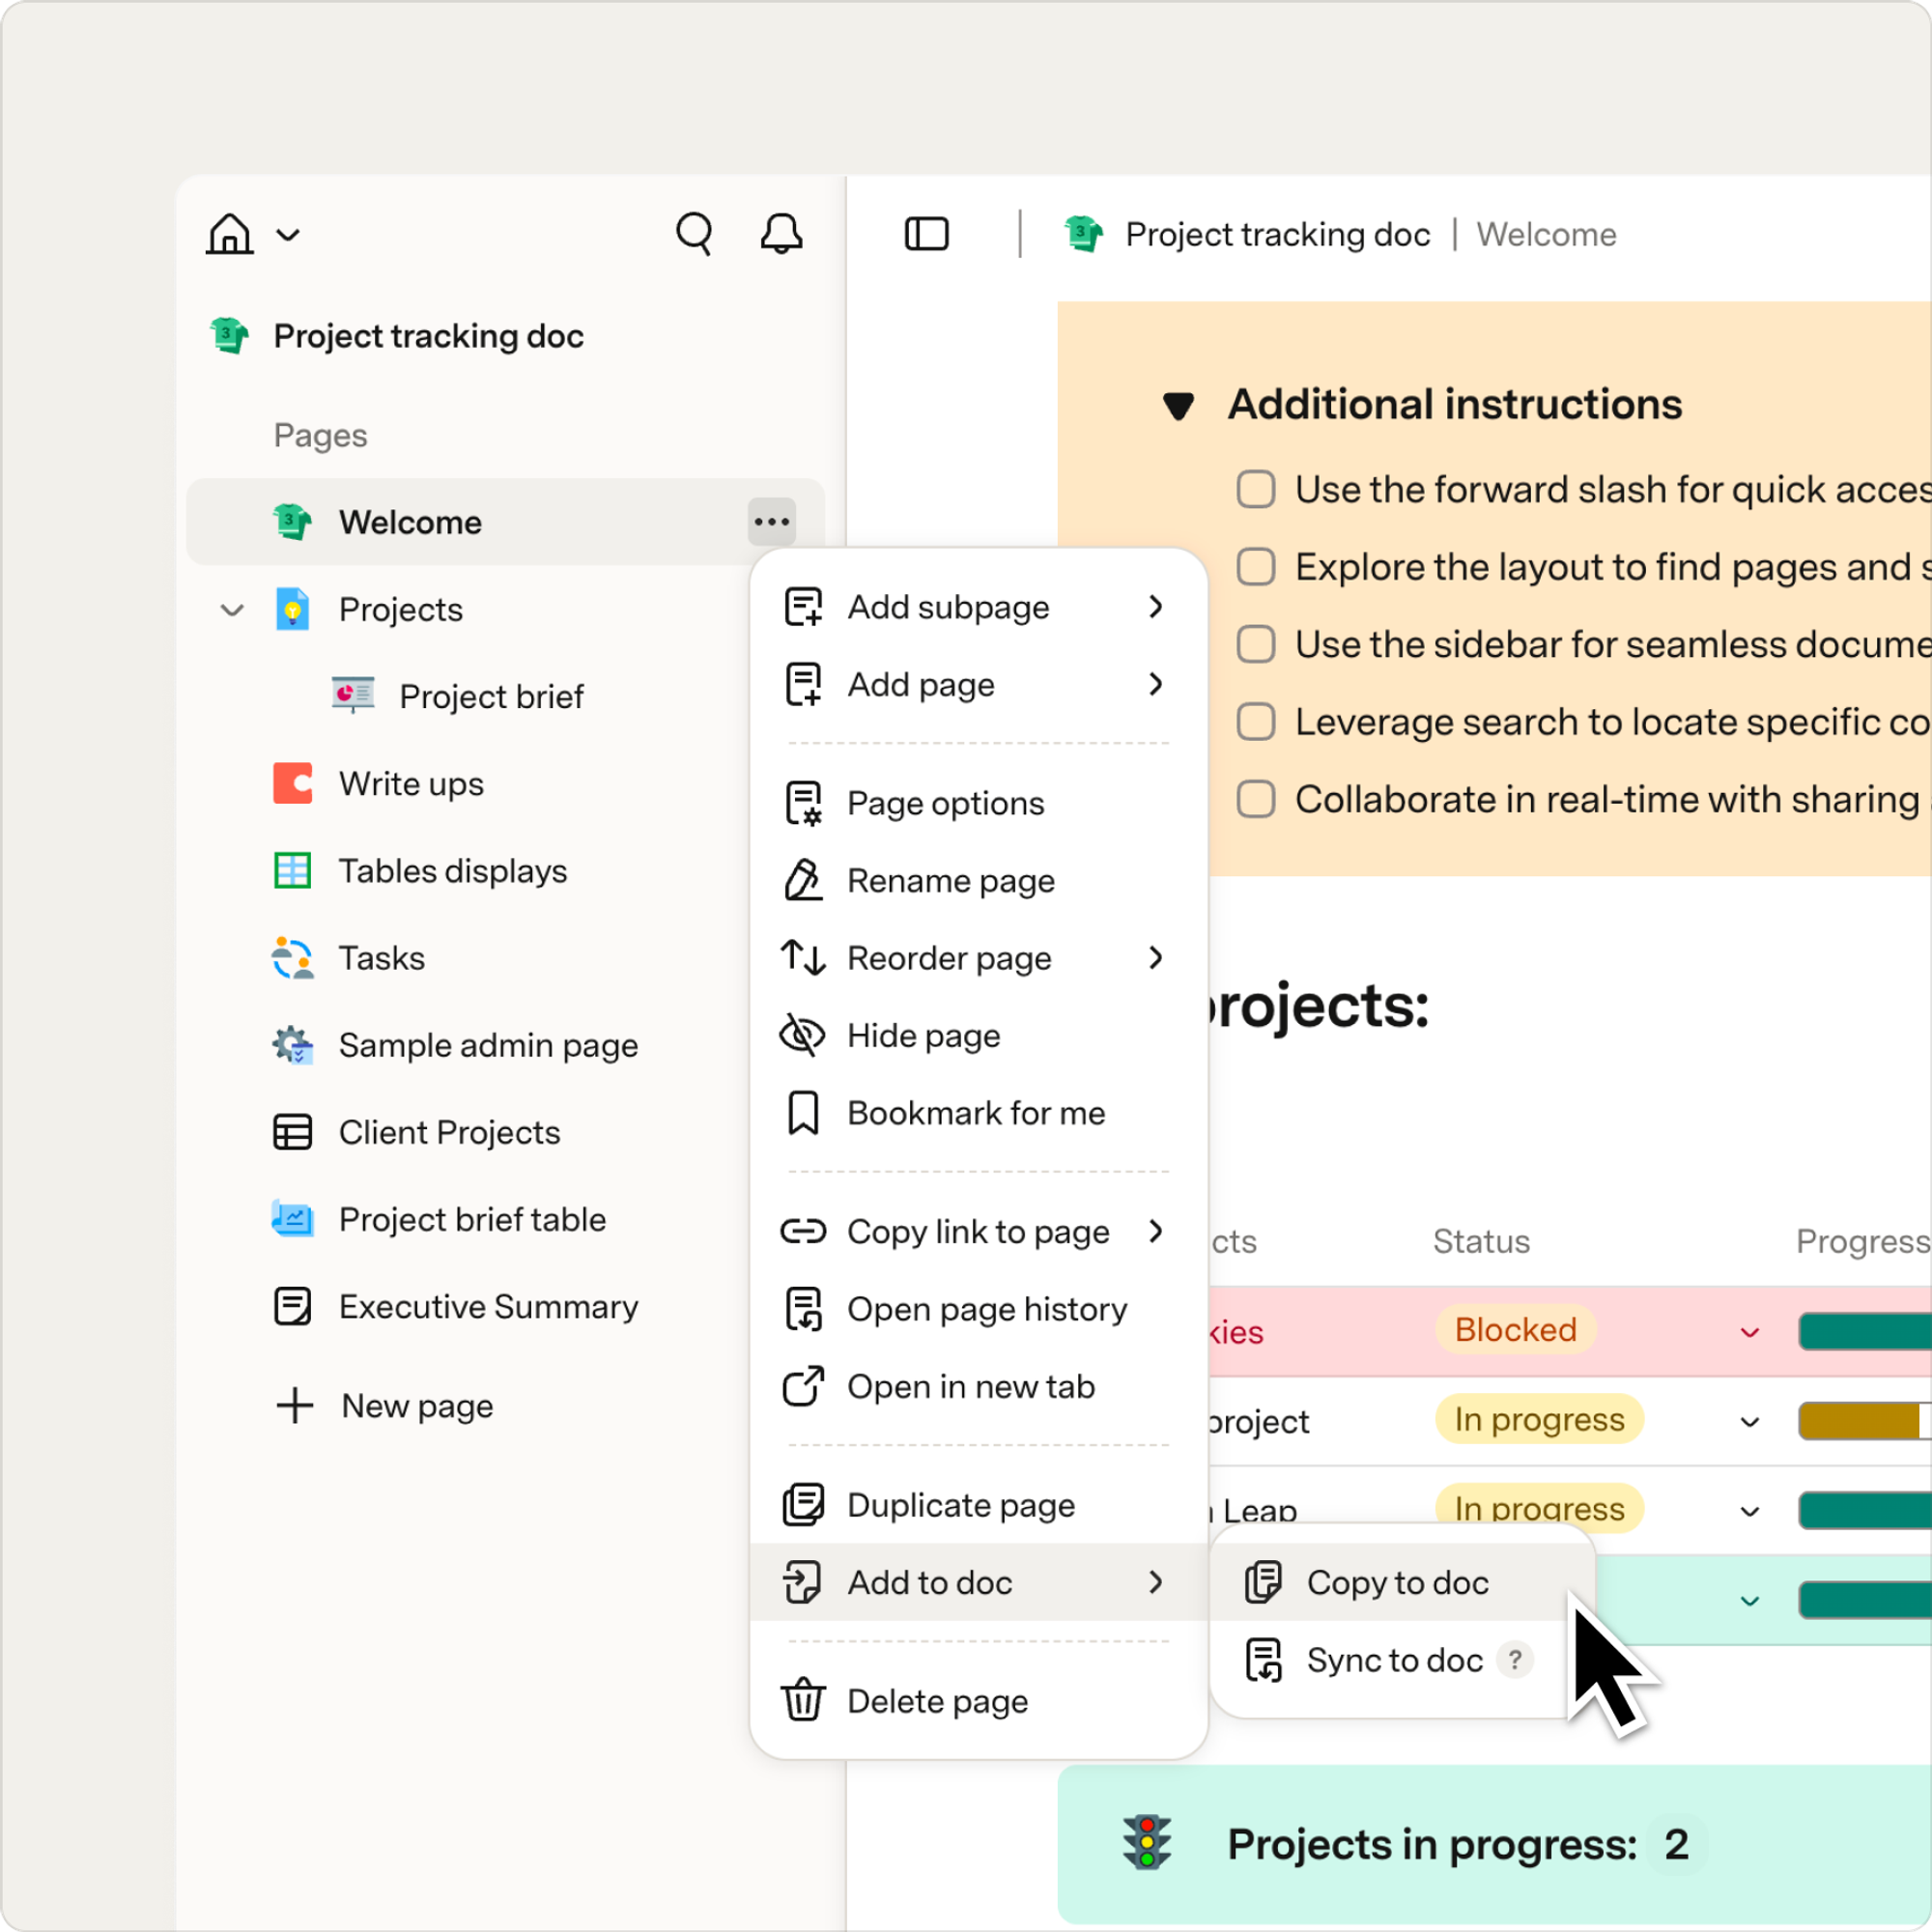
Task: Click the home icon in the sidebar header
Action: pos(229,234)
